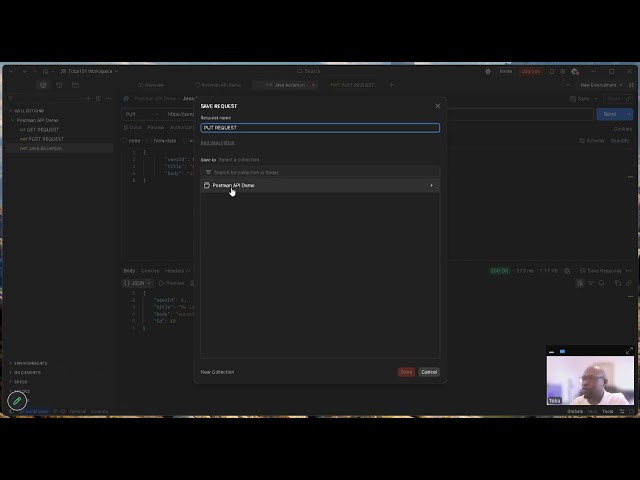Click the Preview response button

tap(171, 283)
